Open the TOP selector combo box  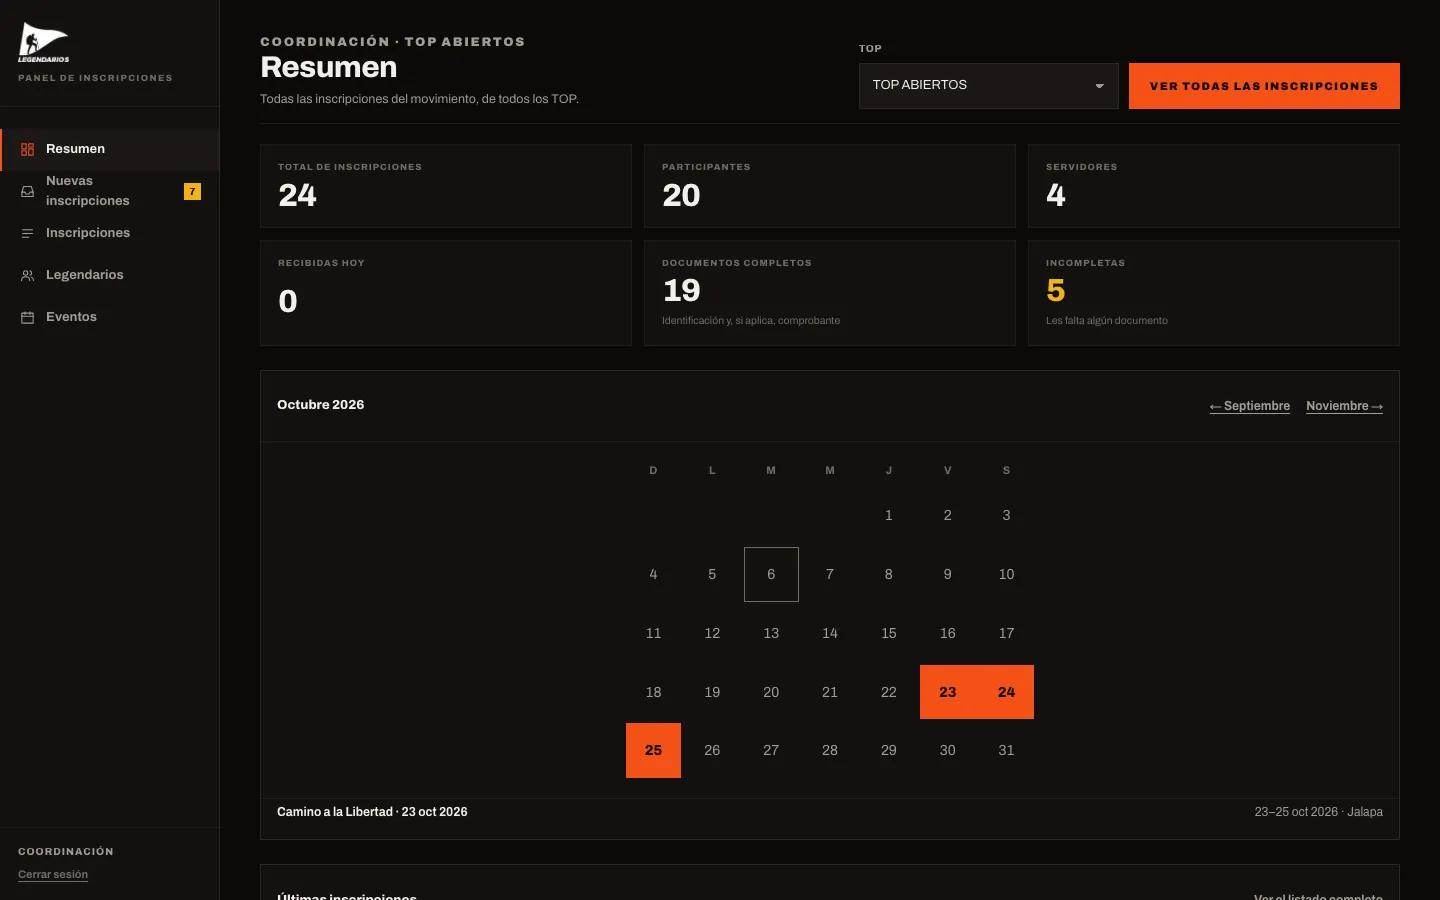tap(988, 86)
